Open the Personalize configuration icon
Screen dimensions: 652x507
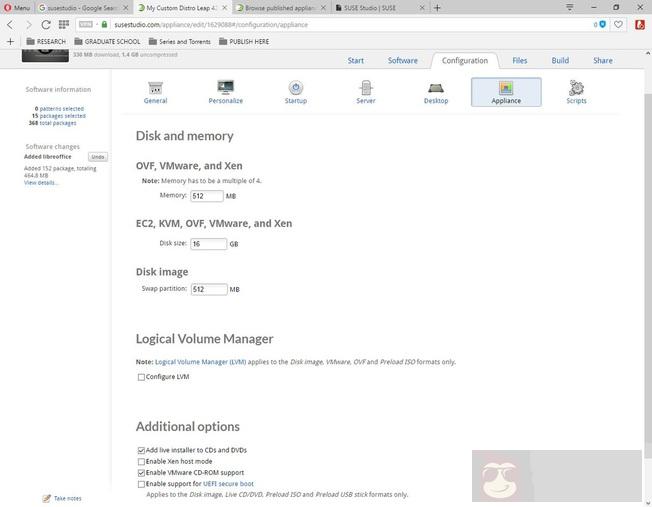[225, 92]
